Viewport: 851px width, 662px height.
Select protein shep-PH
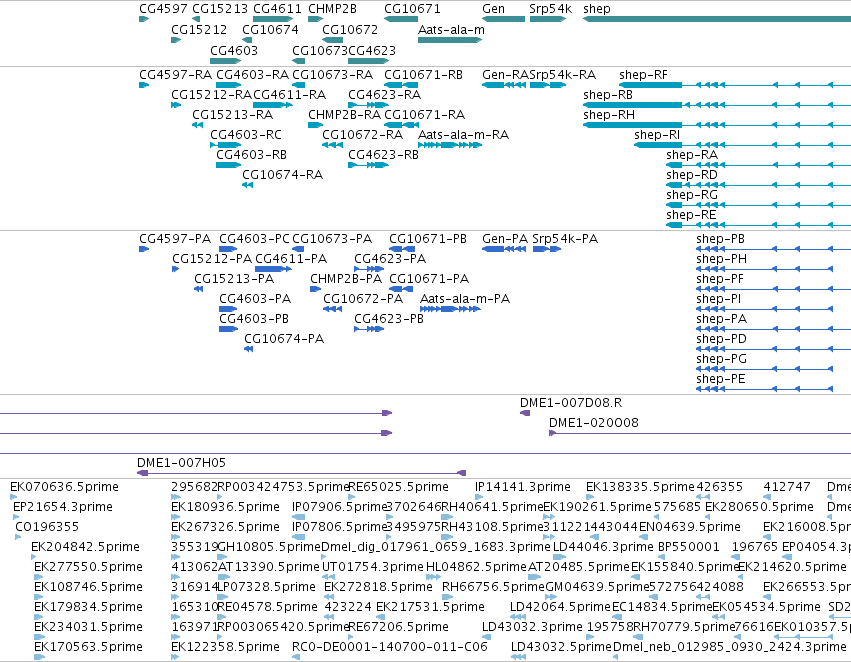[721, 259]
